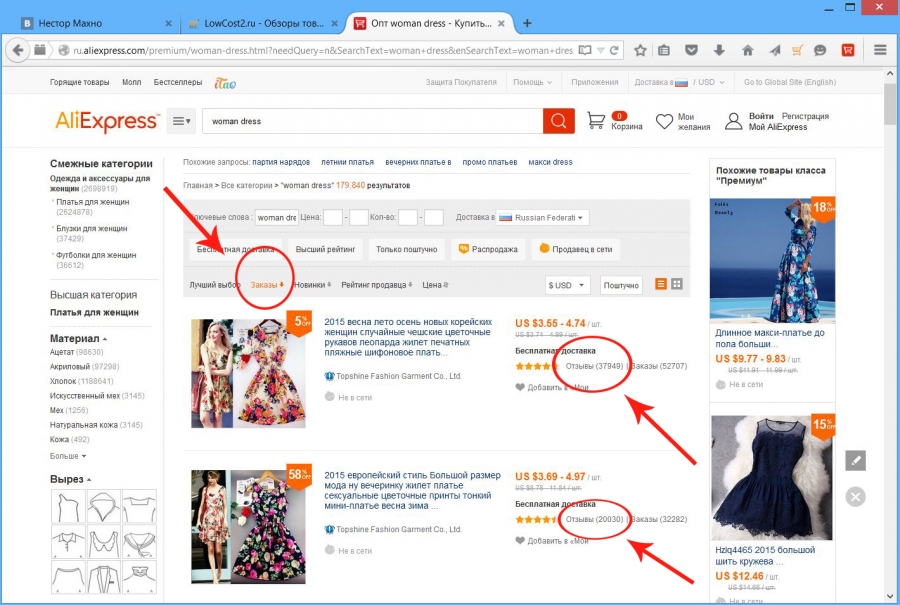
Task: Open the bookmarks list icon
Action: 664,51
